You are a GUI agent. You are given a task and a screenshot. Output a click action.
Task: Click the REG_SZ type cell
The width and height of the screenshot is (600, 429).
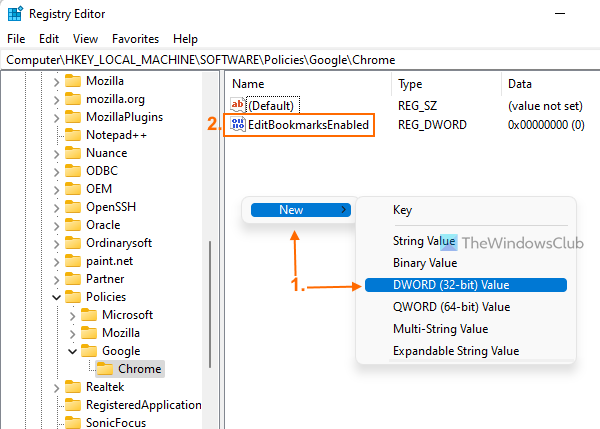(417, 106)
